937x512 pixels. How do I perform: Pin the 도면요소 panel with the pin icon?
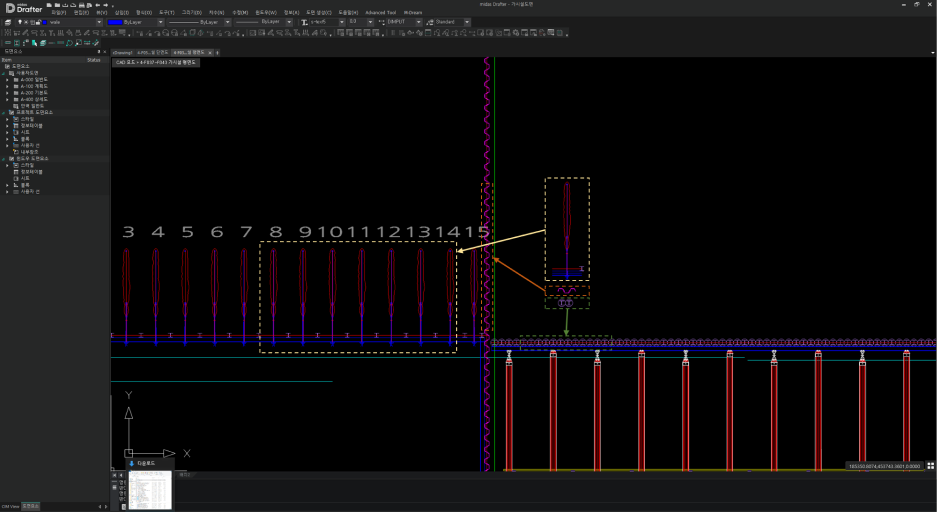pyautogui.click(x=99, y=52)
